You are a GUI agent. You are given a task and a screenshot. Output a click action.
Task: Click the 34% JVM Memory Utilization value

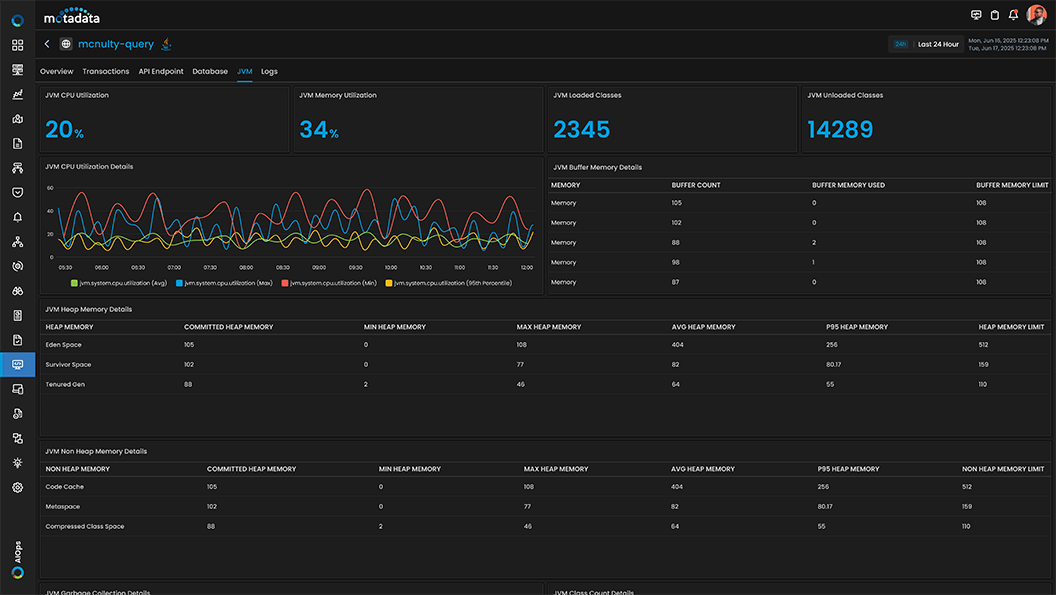coord(319,129)
